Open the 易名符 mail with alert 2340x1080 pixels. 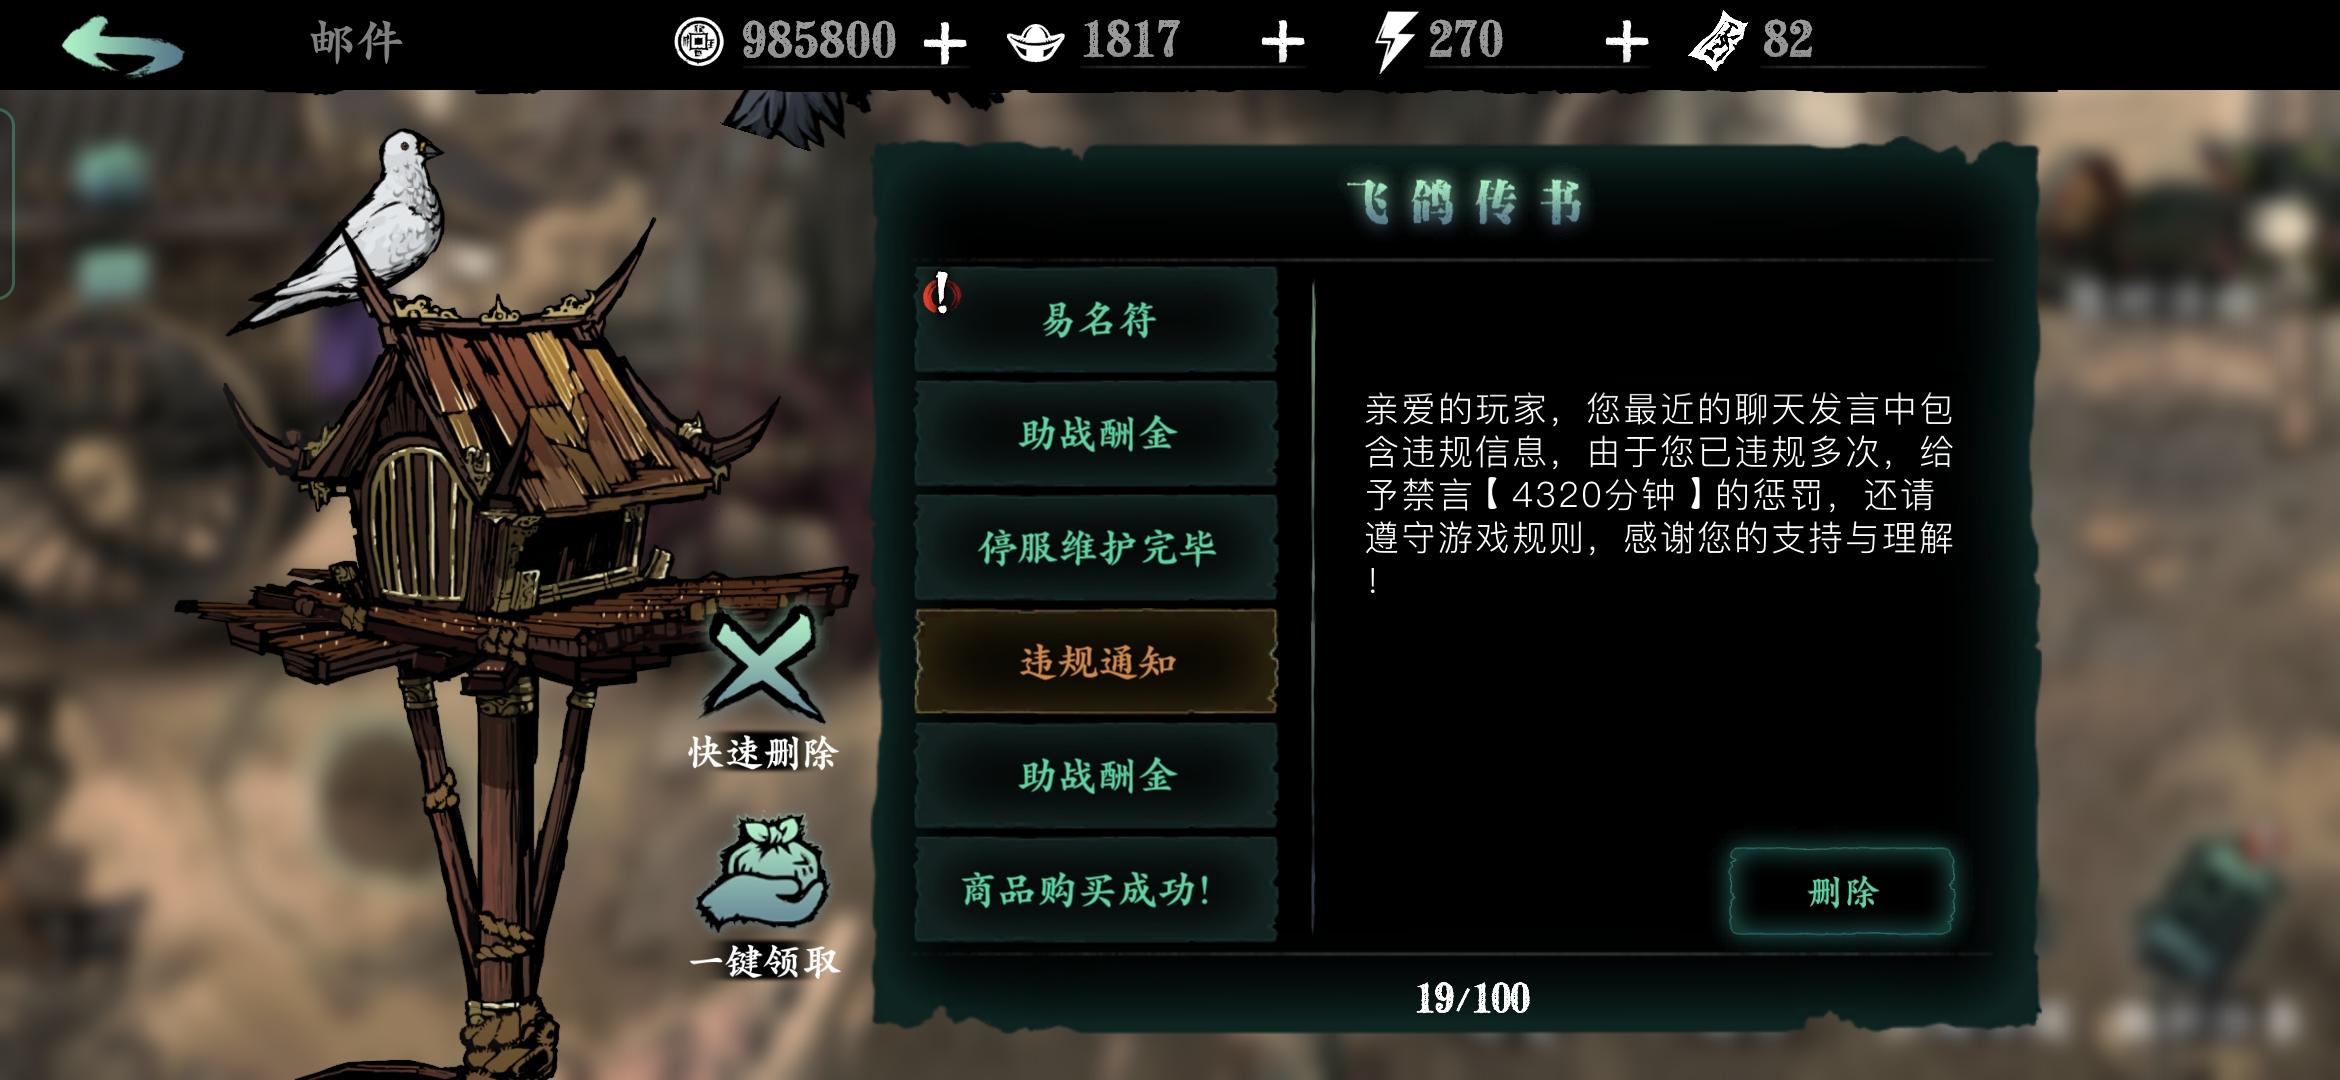click(1096, 320)
